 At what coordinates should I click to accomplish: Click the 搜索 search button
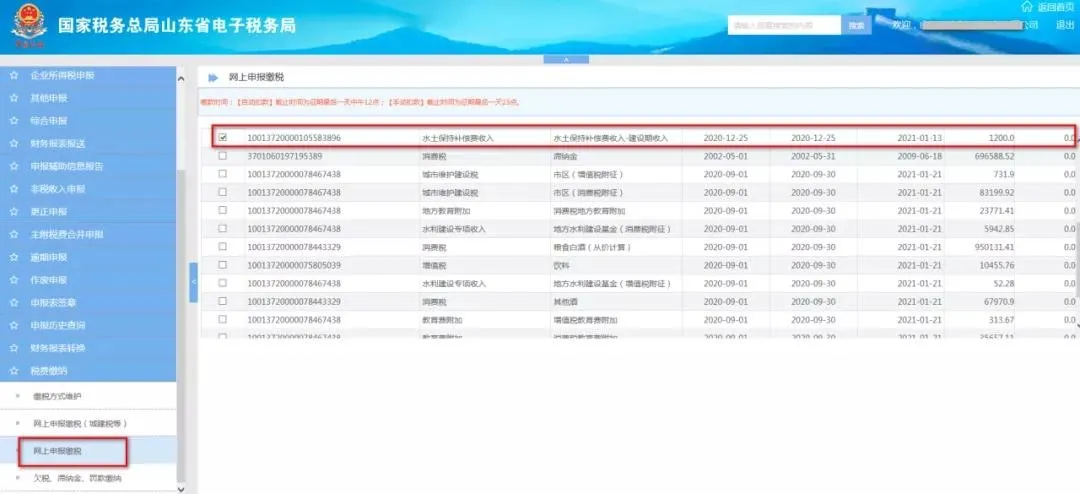click(856, 25)
